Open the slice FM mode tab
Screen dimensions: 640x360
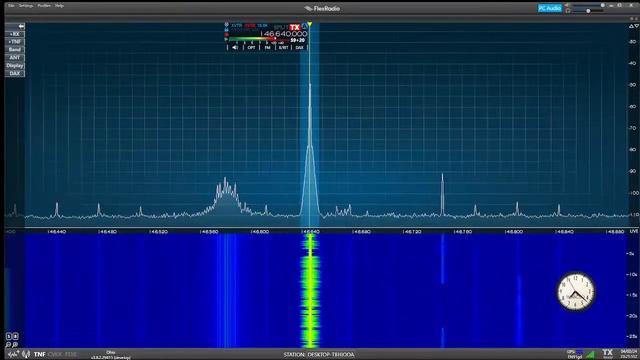tap(267, 47)
